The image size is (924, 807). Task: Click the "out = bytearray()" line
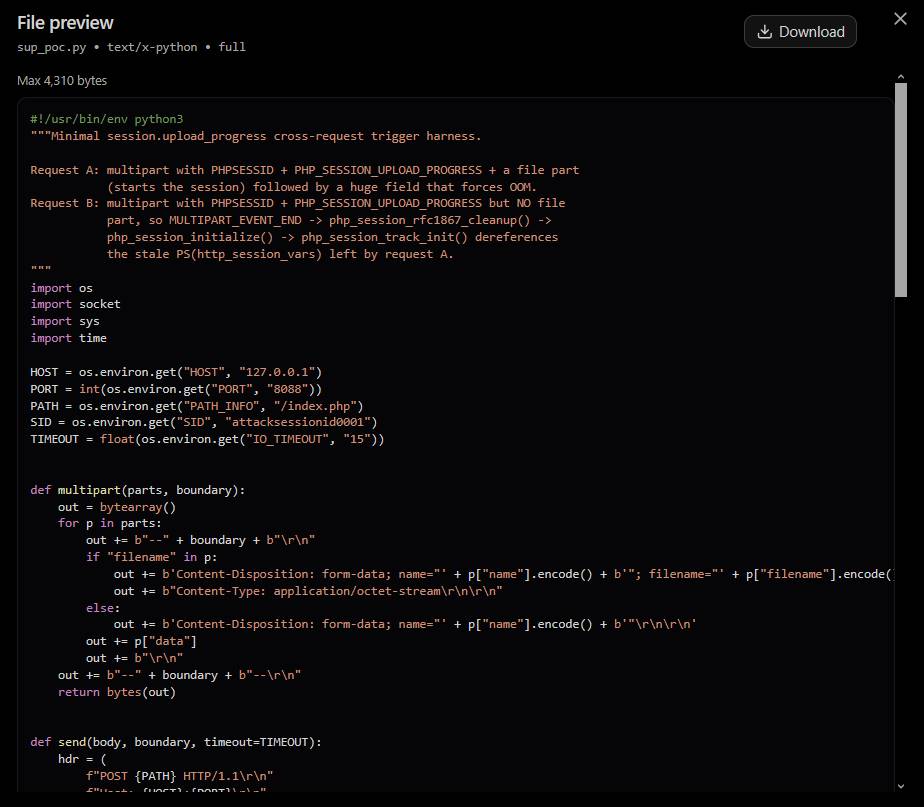(117, 508)
